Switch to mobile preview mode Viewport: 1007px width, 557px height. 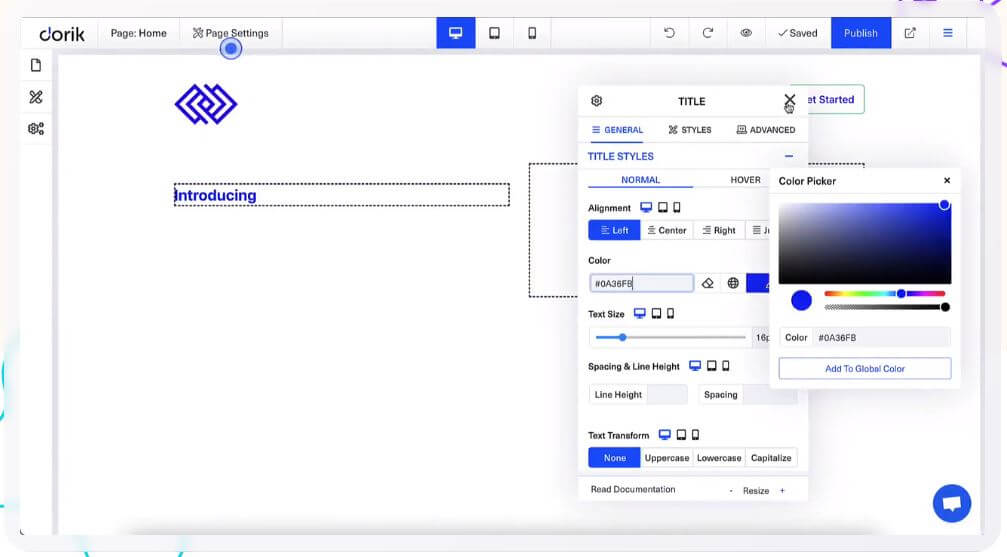pyautogui.click(x=532, y=33)
